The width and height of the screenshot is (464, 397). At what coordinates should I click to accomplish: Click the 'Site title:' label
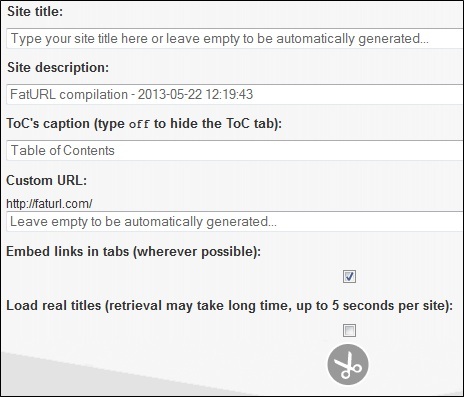pyautogui.click(x=35, y=12)
